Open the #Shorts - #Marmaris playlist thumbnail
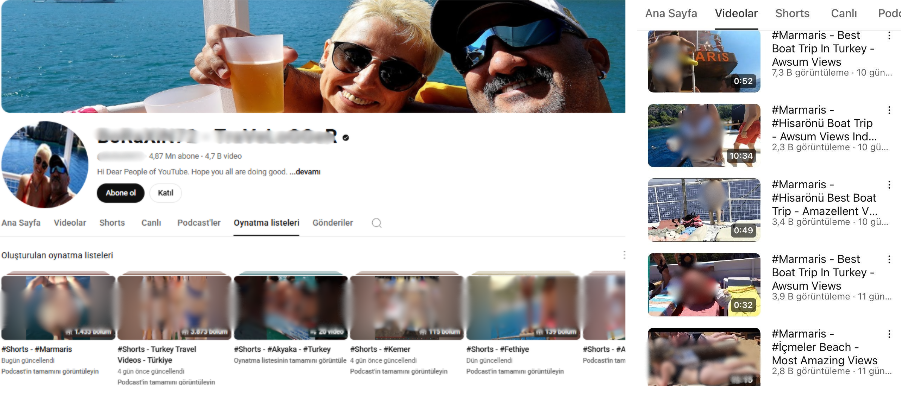This screenshot has width=909, height=395. [58, 306]
